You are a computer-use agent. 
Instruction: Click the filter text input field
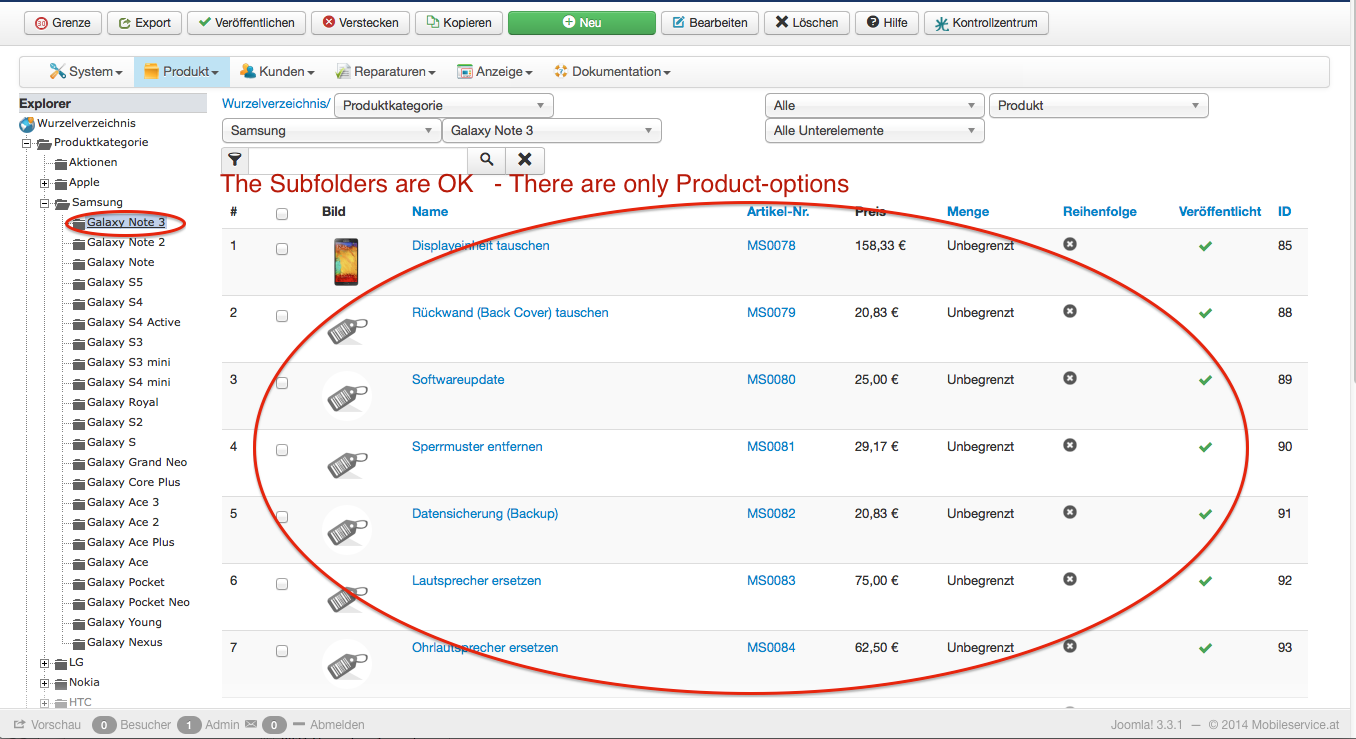click(358, 160)
